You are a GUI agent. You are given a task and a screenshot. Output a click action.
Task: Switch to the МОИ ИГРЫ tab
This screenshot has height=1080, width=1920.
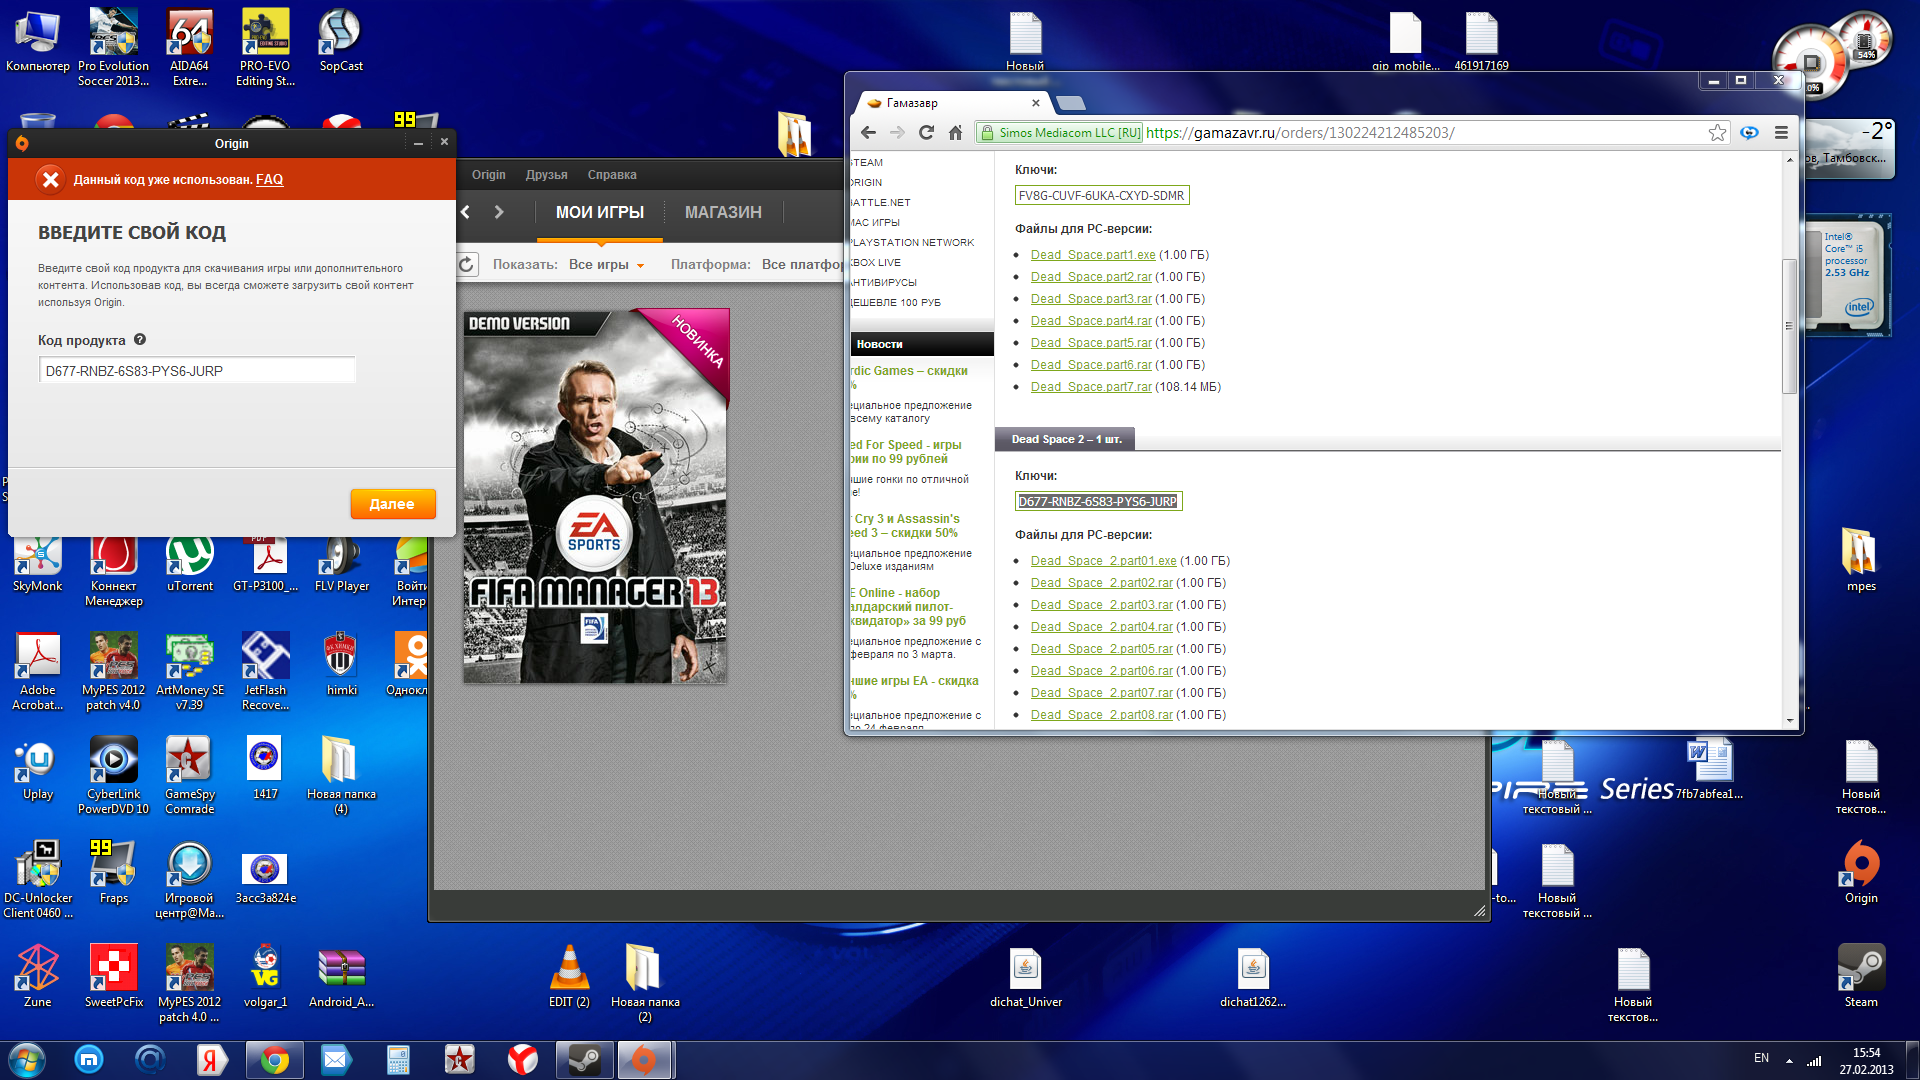point(600,212)
